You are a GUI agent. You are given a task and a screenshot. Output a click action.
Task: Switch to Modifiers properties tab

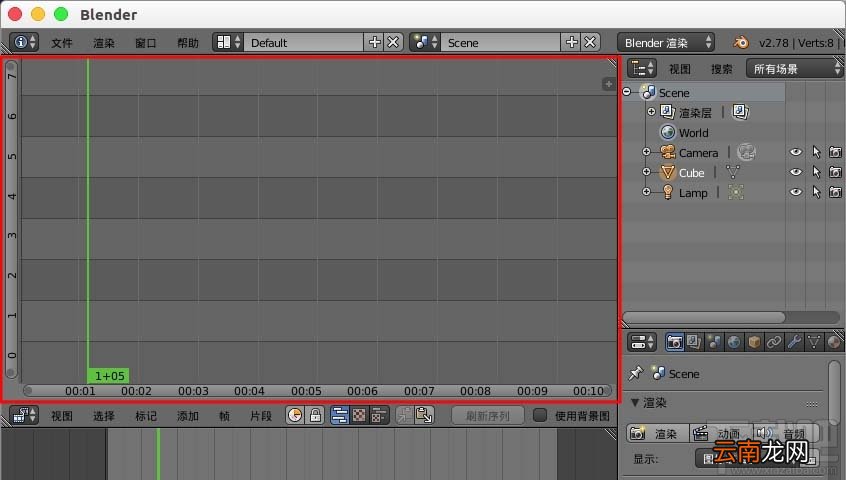pyautogui.click(x=794, y=342)
